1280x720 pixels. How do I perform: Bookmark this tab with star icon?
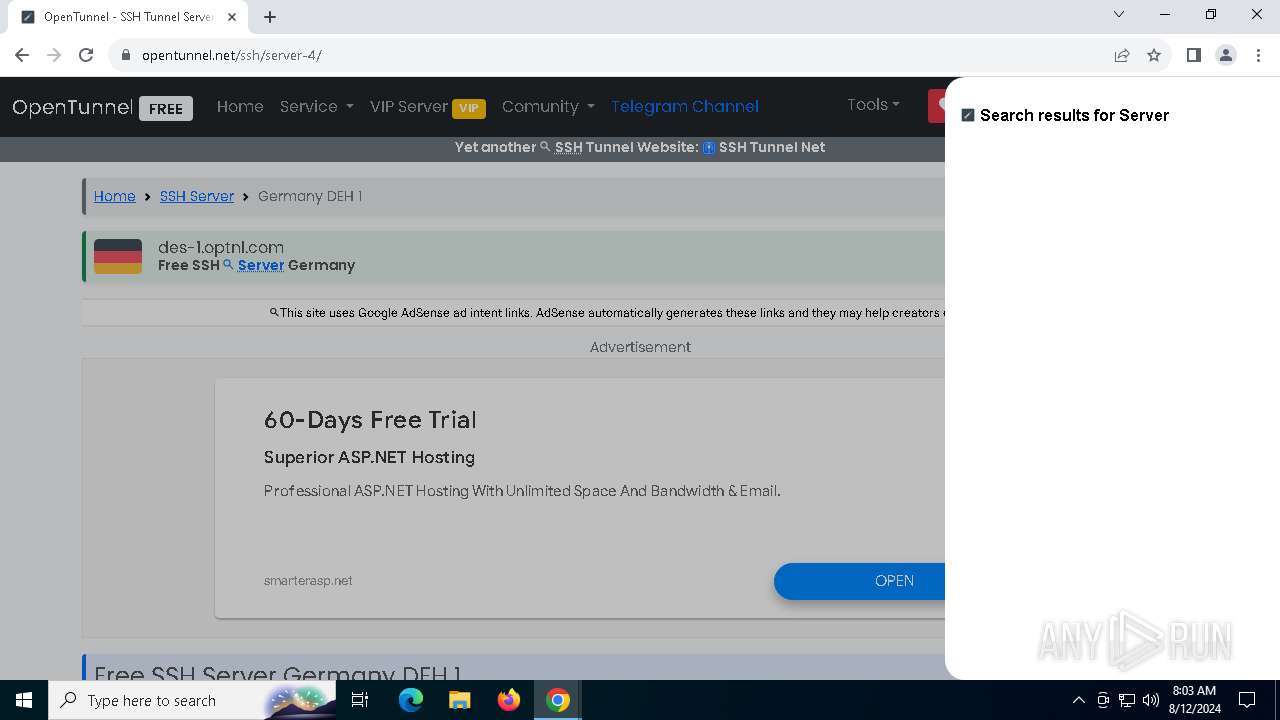tap(1154, 55)
